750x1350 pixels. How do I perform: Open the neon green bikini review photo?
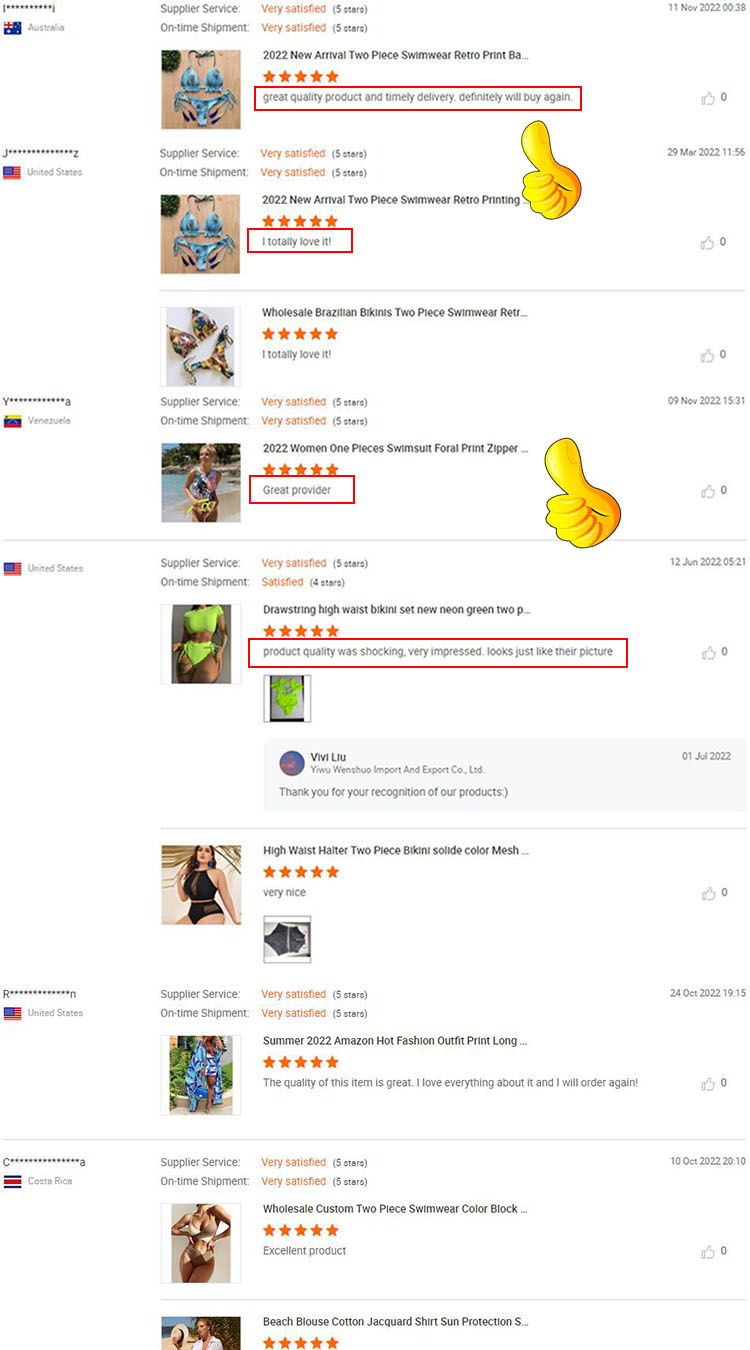(287, 698)
